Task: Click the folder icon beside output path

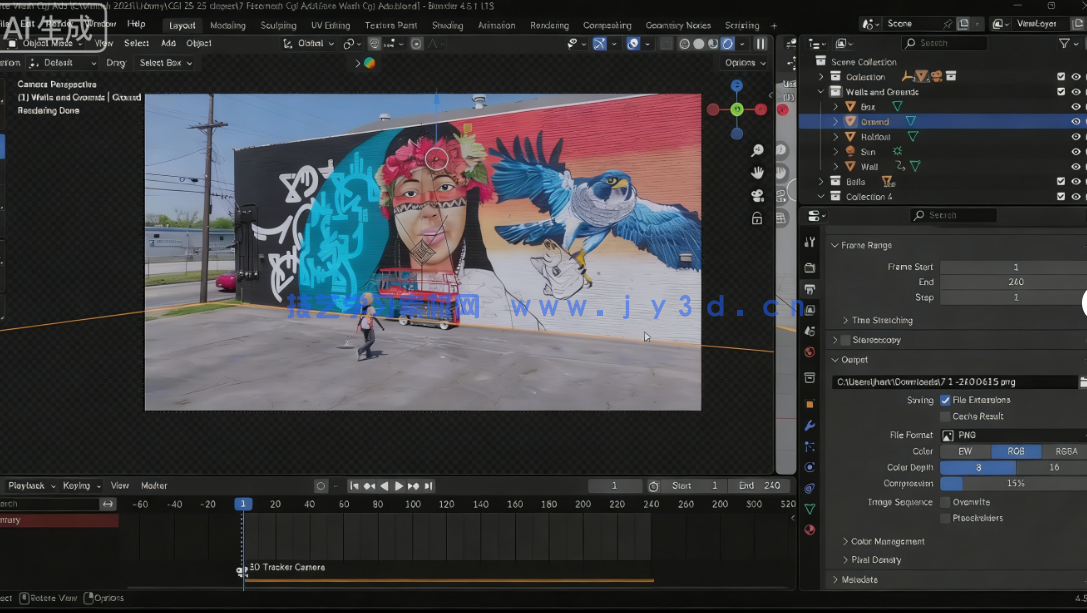Action: (x=1082, y=382)
